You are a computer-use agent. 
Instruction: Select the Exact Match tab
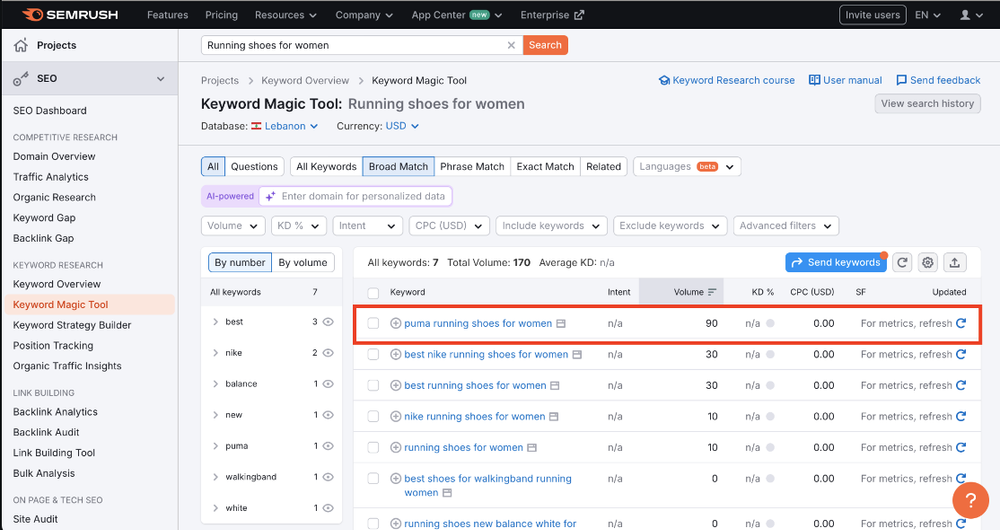[x=545, y=166]
